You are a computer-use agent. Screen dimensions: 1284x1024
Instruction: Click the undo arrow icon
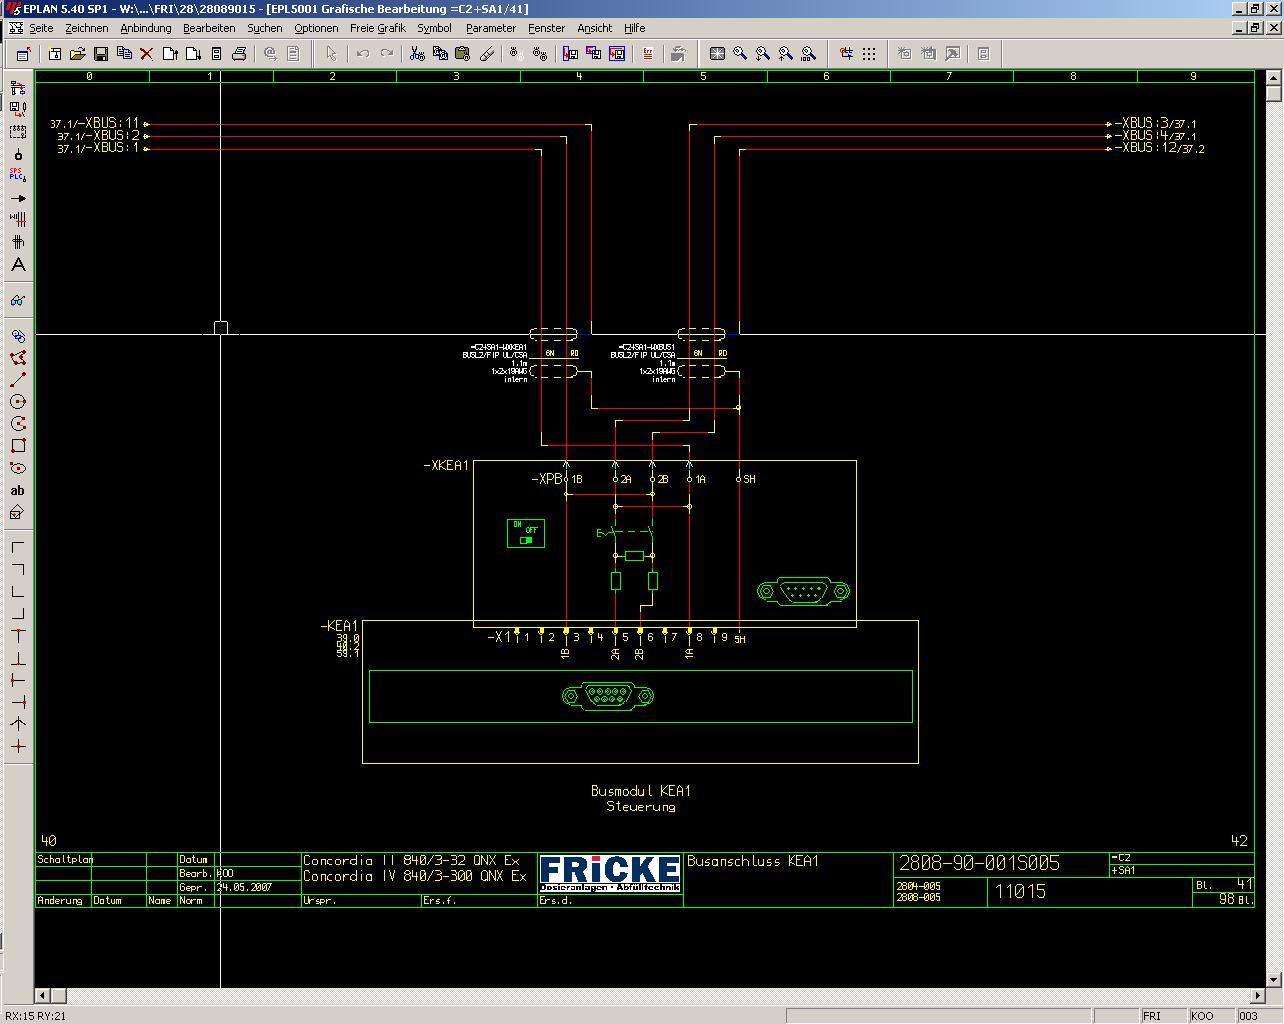point(363,54)
